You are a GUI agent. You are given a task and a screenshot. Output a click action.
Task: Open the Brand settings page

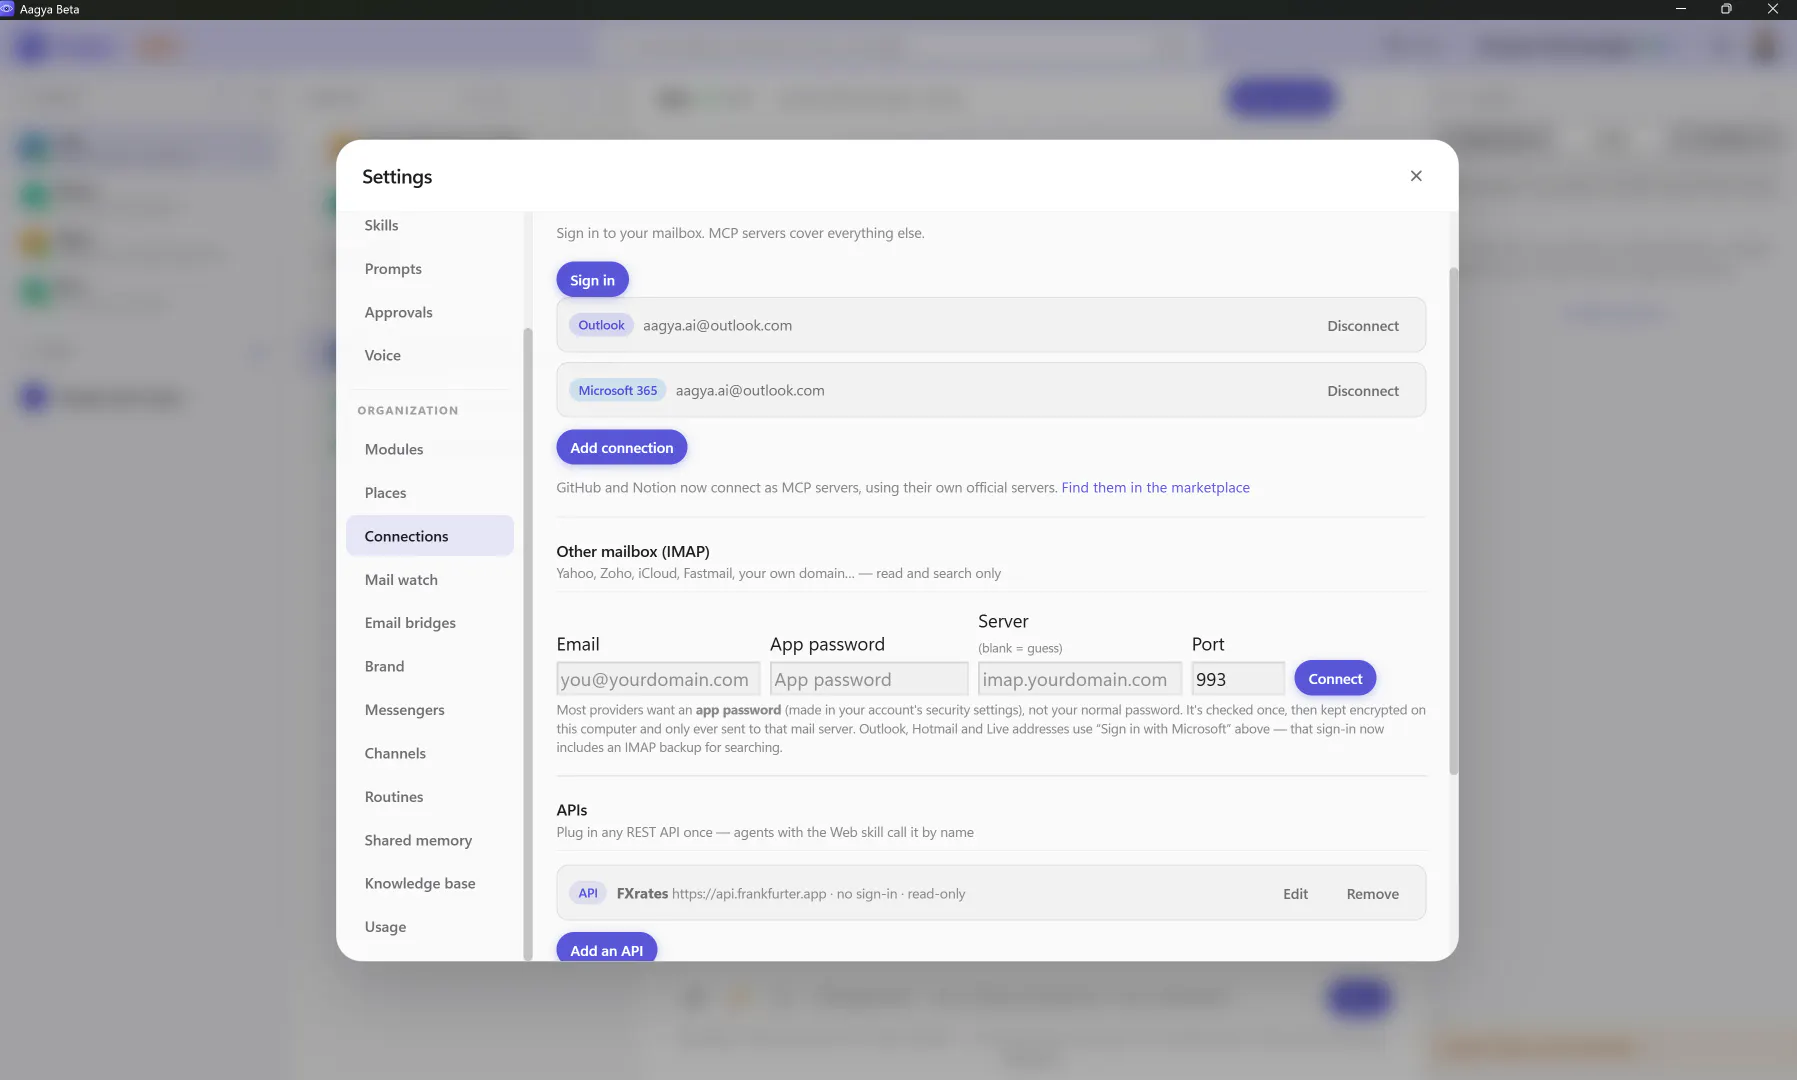(x=430, y=666)
